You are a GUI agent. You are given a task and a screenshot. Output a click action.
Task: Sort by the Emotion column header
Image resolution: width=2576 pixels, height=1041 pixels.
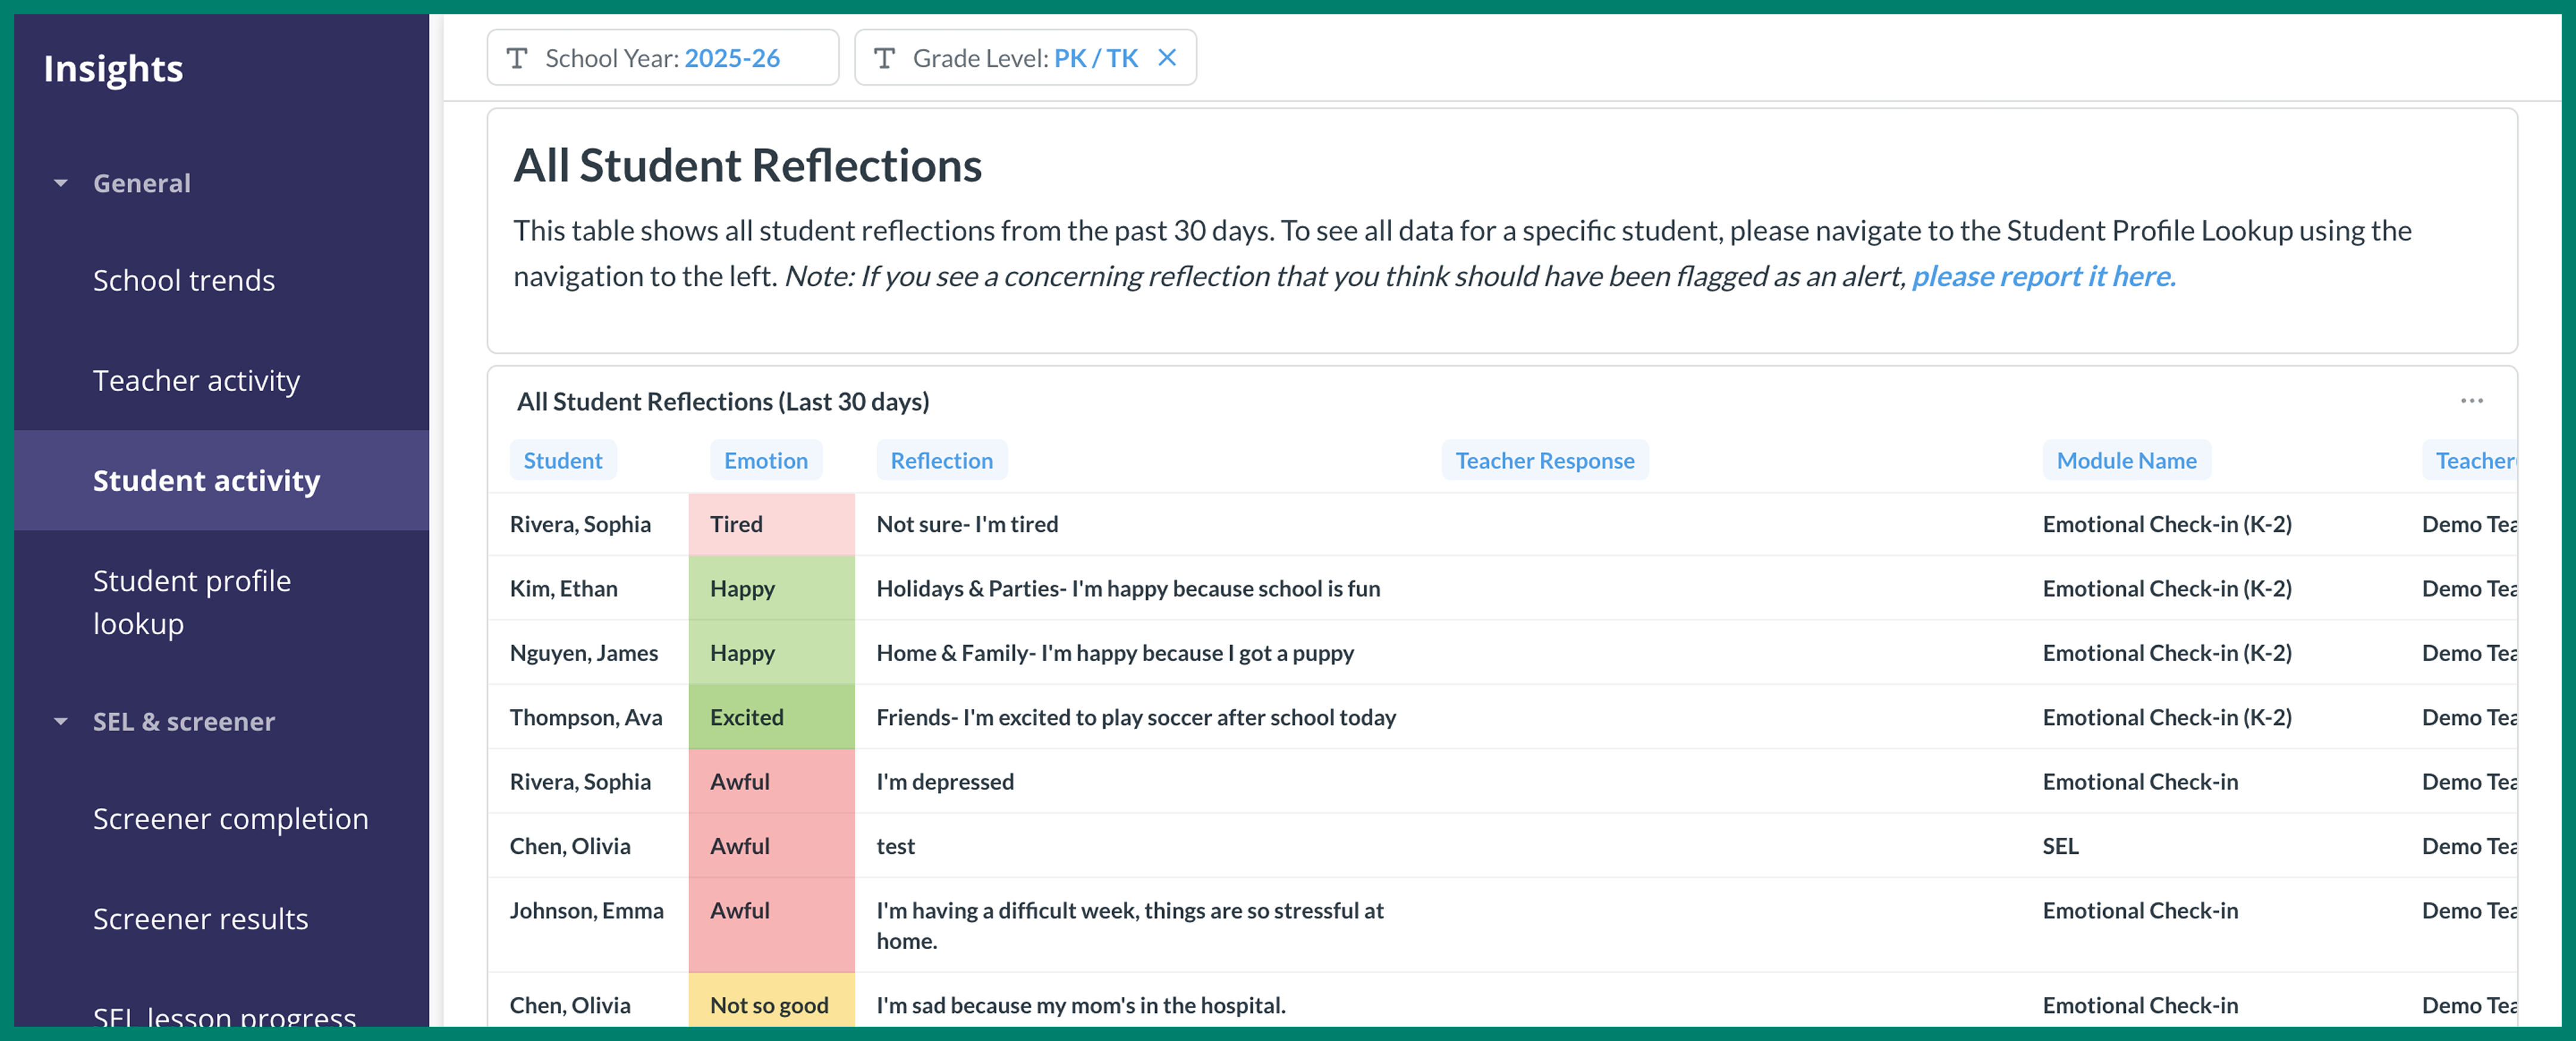coord(765,461)
